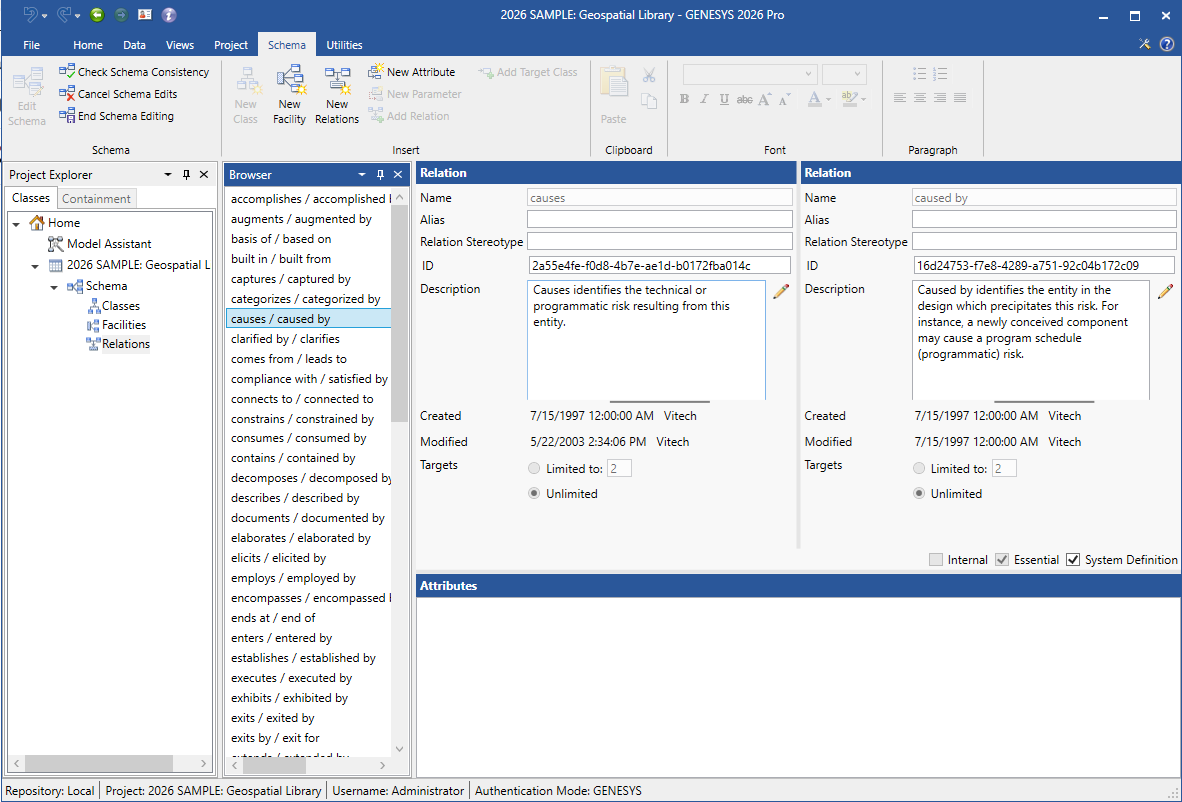Viewport: 1182px width, 802px height.
Task: Open the help question mark icon
Action: click(x=1166, y=45)
